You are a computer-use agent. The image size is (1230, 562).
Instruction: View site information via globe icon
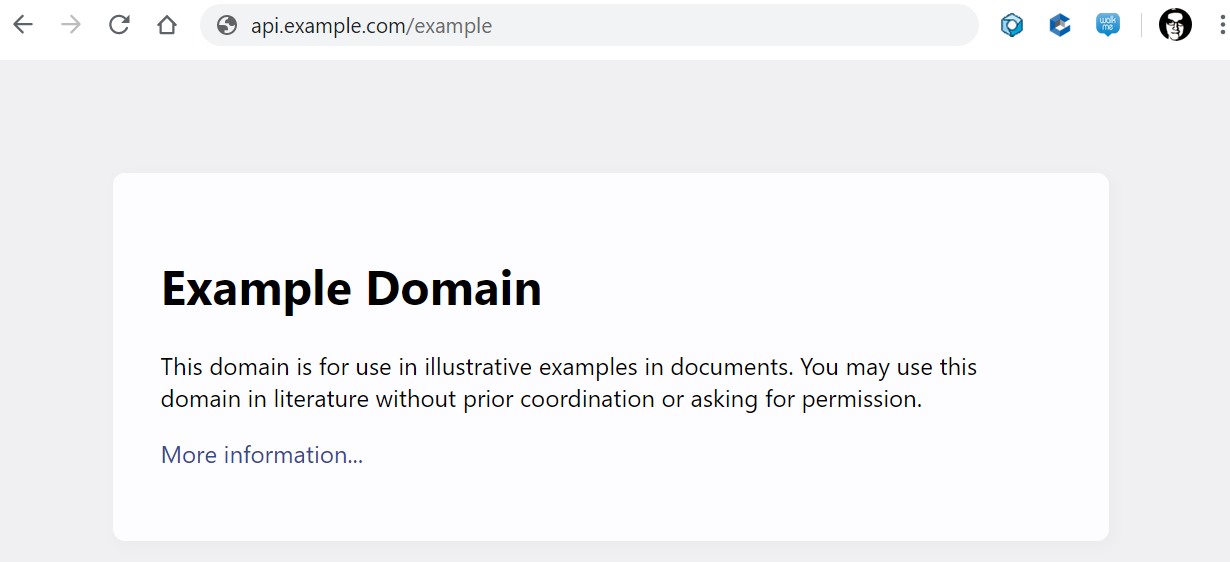(x=227, y=25)
